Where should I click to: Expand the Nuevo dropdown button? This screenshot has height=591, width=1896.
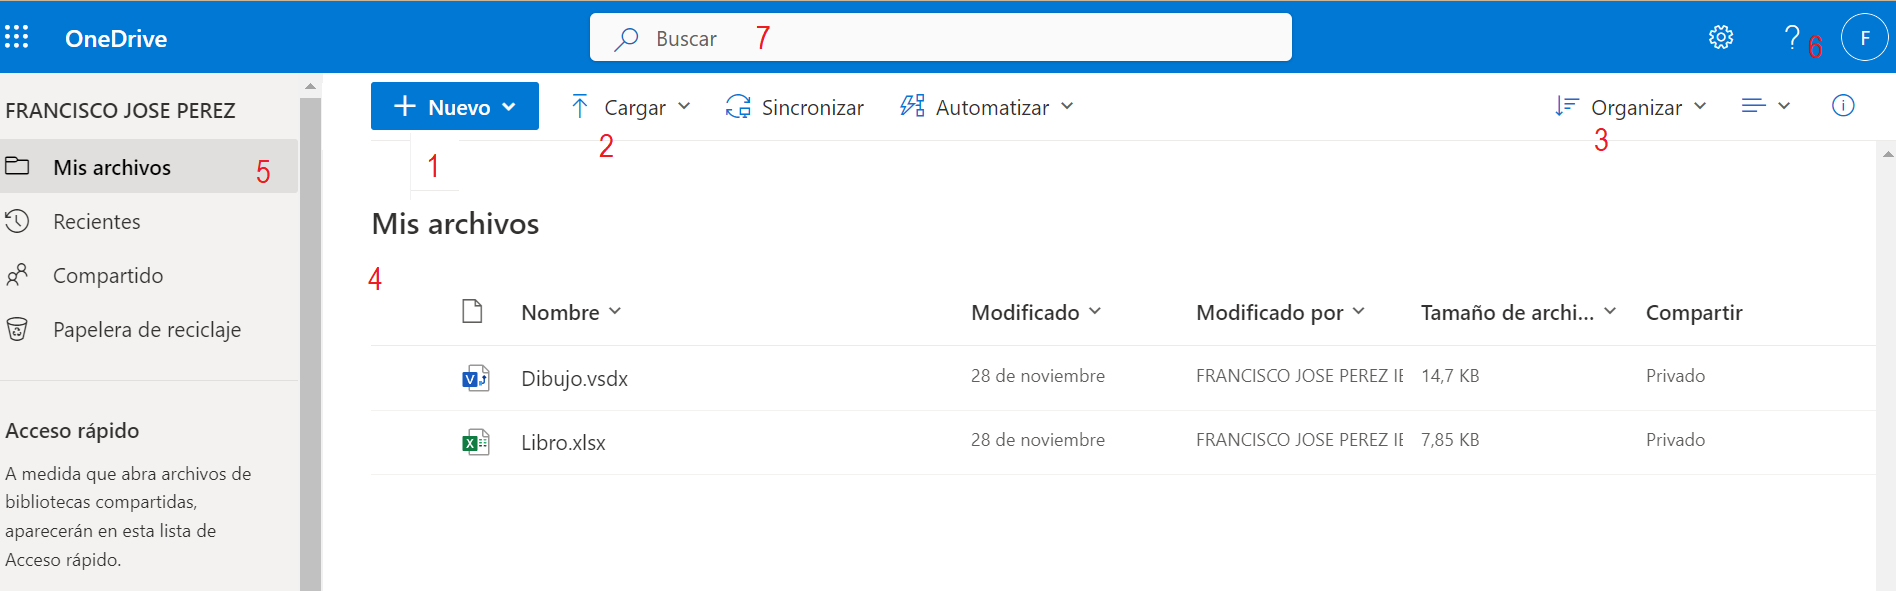click(455, 106)
